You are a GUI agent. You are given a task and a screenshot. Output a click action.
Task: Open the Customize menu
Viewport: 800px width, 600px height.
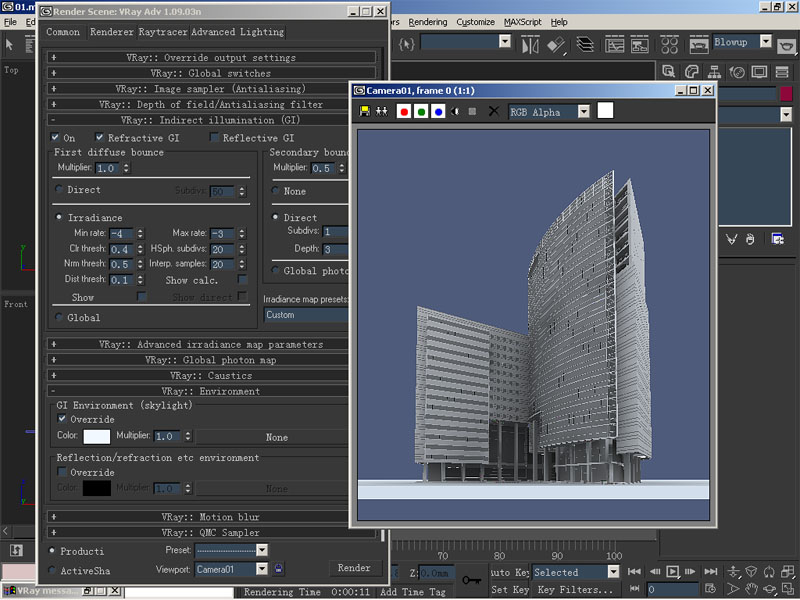coord(476,22)
